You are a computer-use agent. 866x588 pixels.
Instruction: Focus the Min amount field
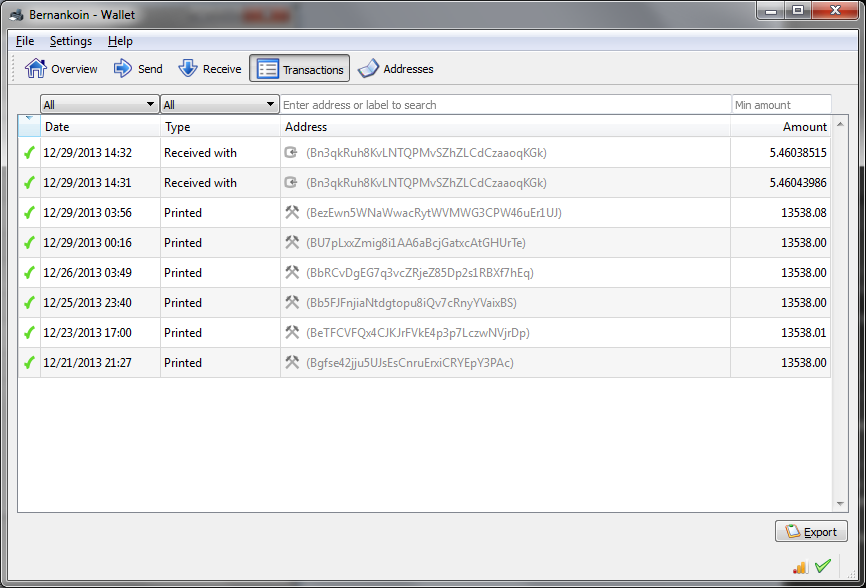coord(781,104)
